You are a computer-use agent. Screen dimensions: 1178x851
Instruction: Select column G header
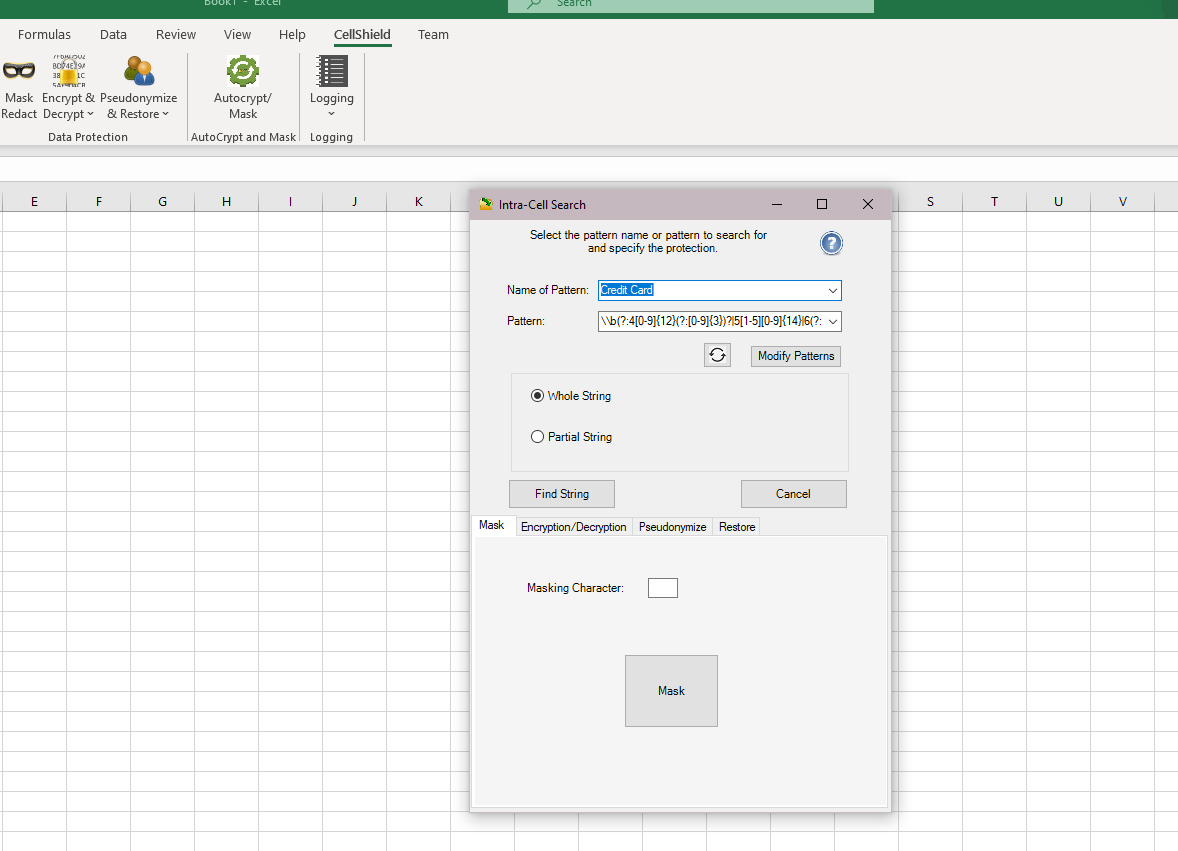click(162, 201)
